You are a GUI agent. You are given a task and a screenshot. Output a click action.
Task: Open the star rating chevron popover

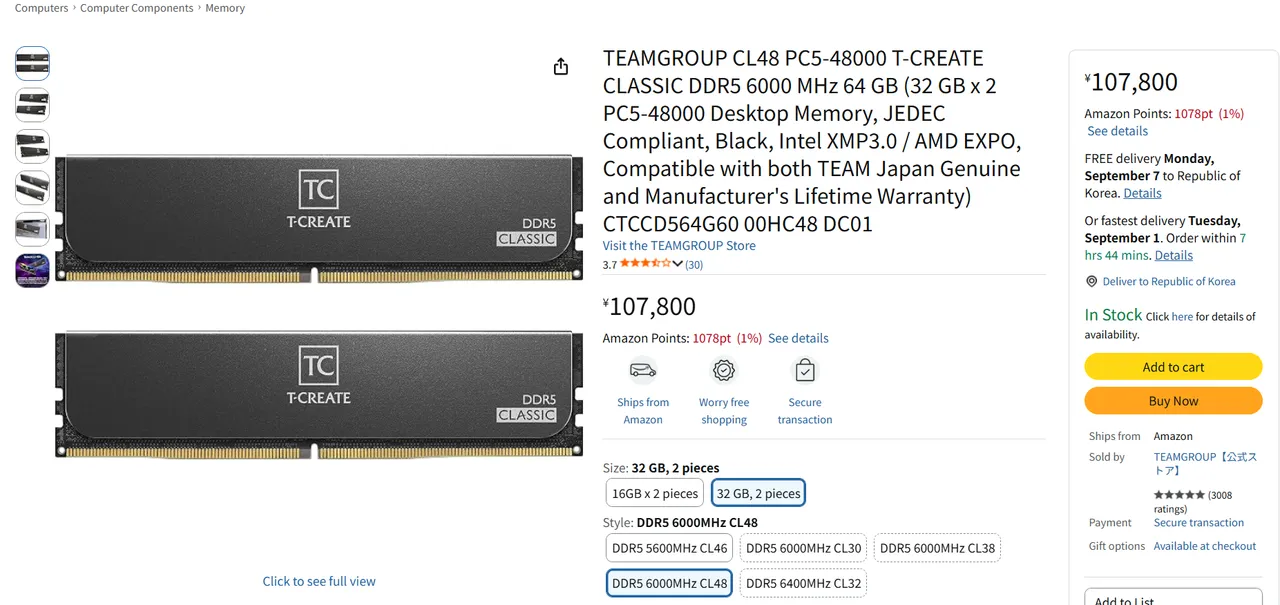point(678,264)
